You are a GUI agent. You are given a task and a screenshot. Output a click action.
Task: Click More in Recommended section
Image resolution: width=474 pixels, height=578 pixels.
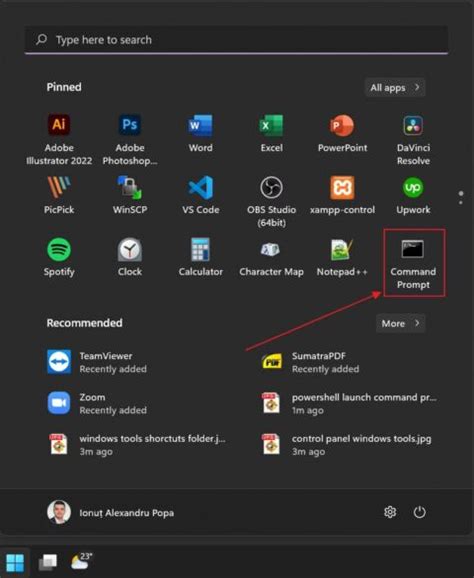click(x=400, y=323)
